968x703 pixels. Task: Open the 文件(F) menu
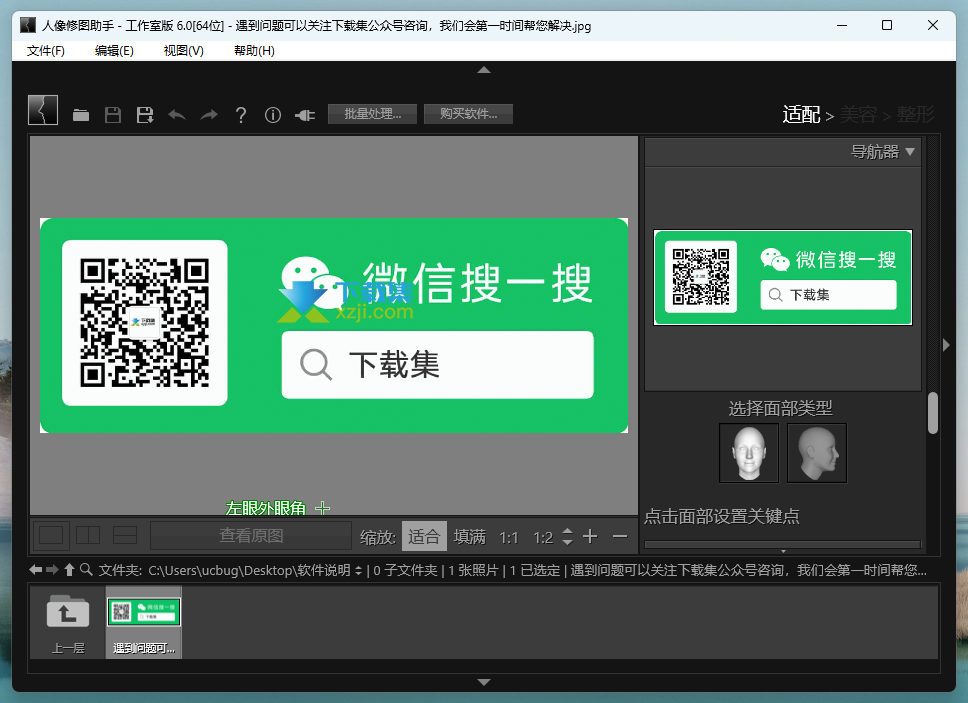point(46,51)
